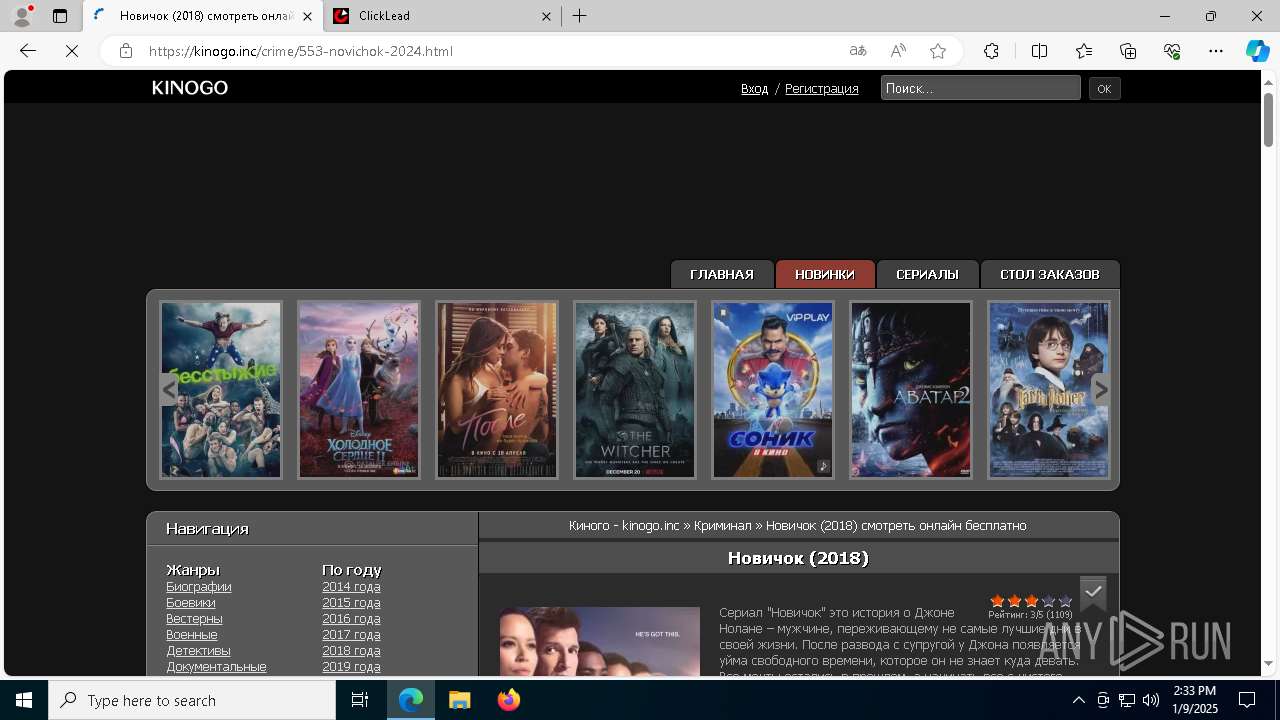The height and width of the screenshot is (720, 1280).
Task: Open the НОВИНКИ tab
Action: 825,274
